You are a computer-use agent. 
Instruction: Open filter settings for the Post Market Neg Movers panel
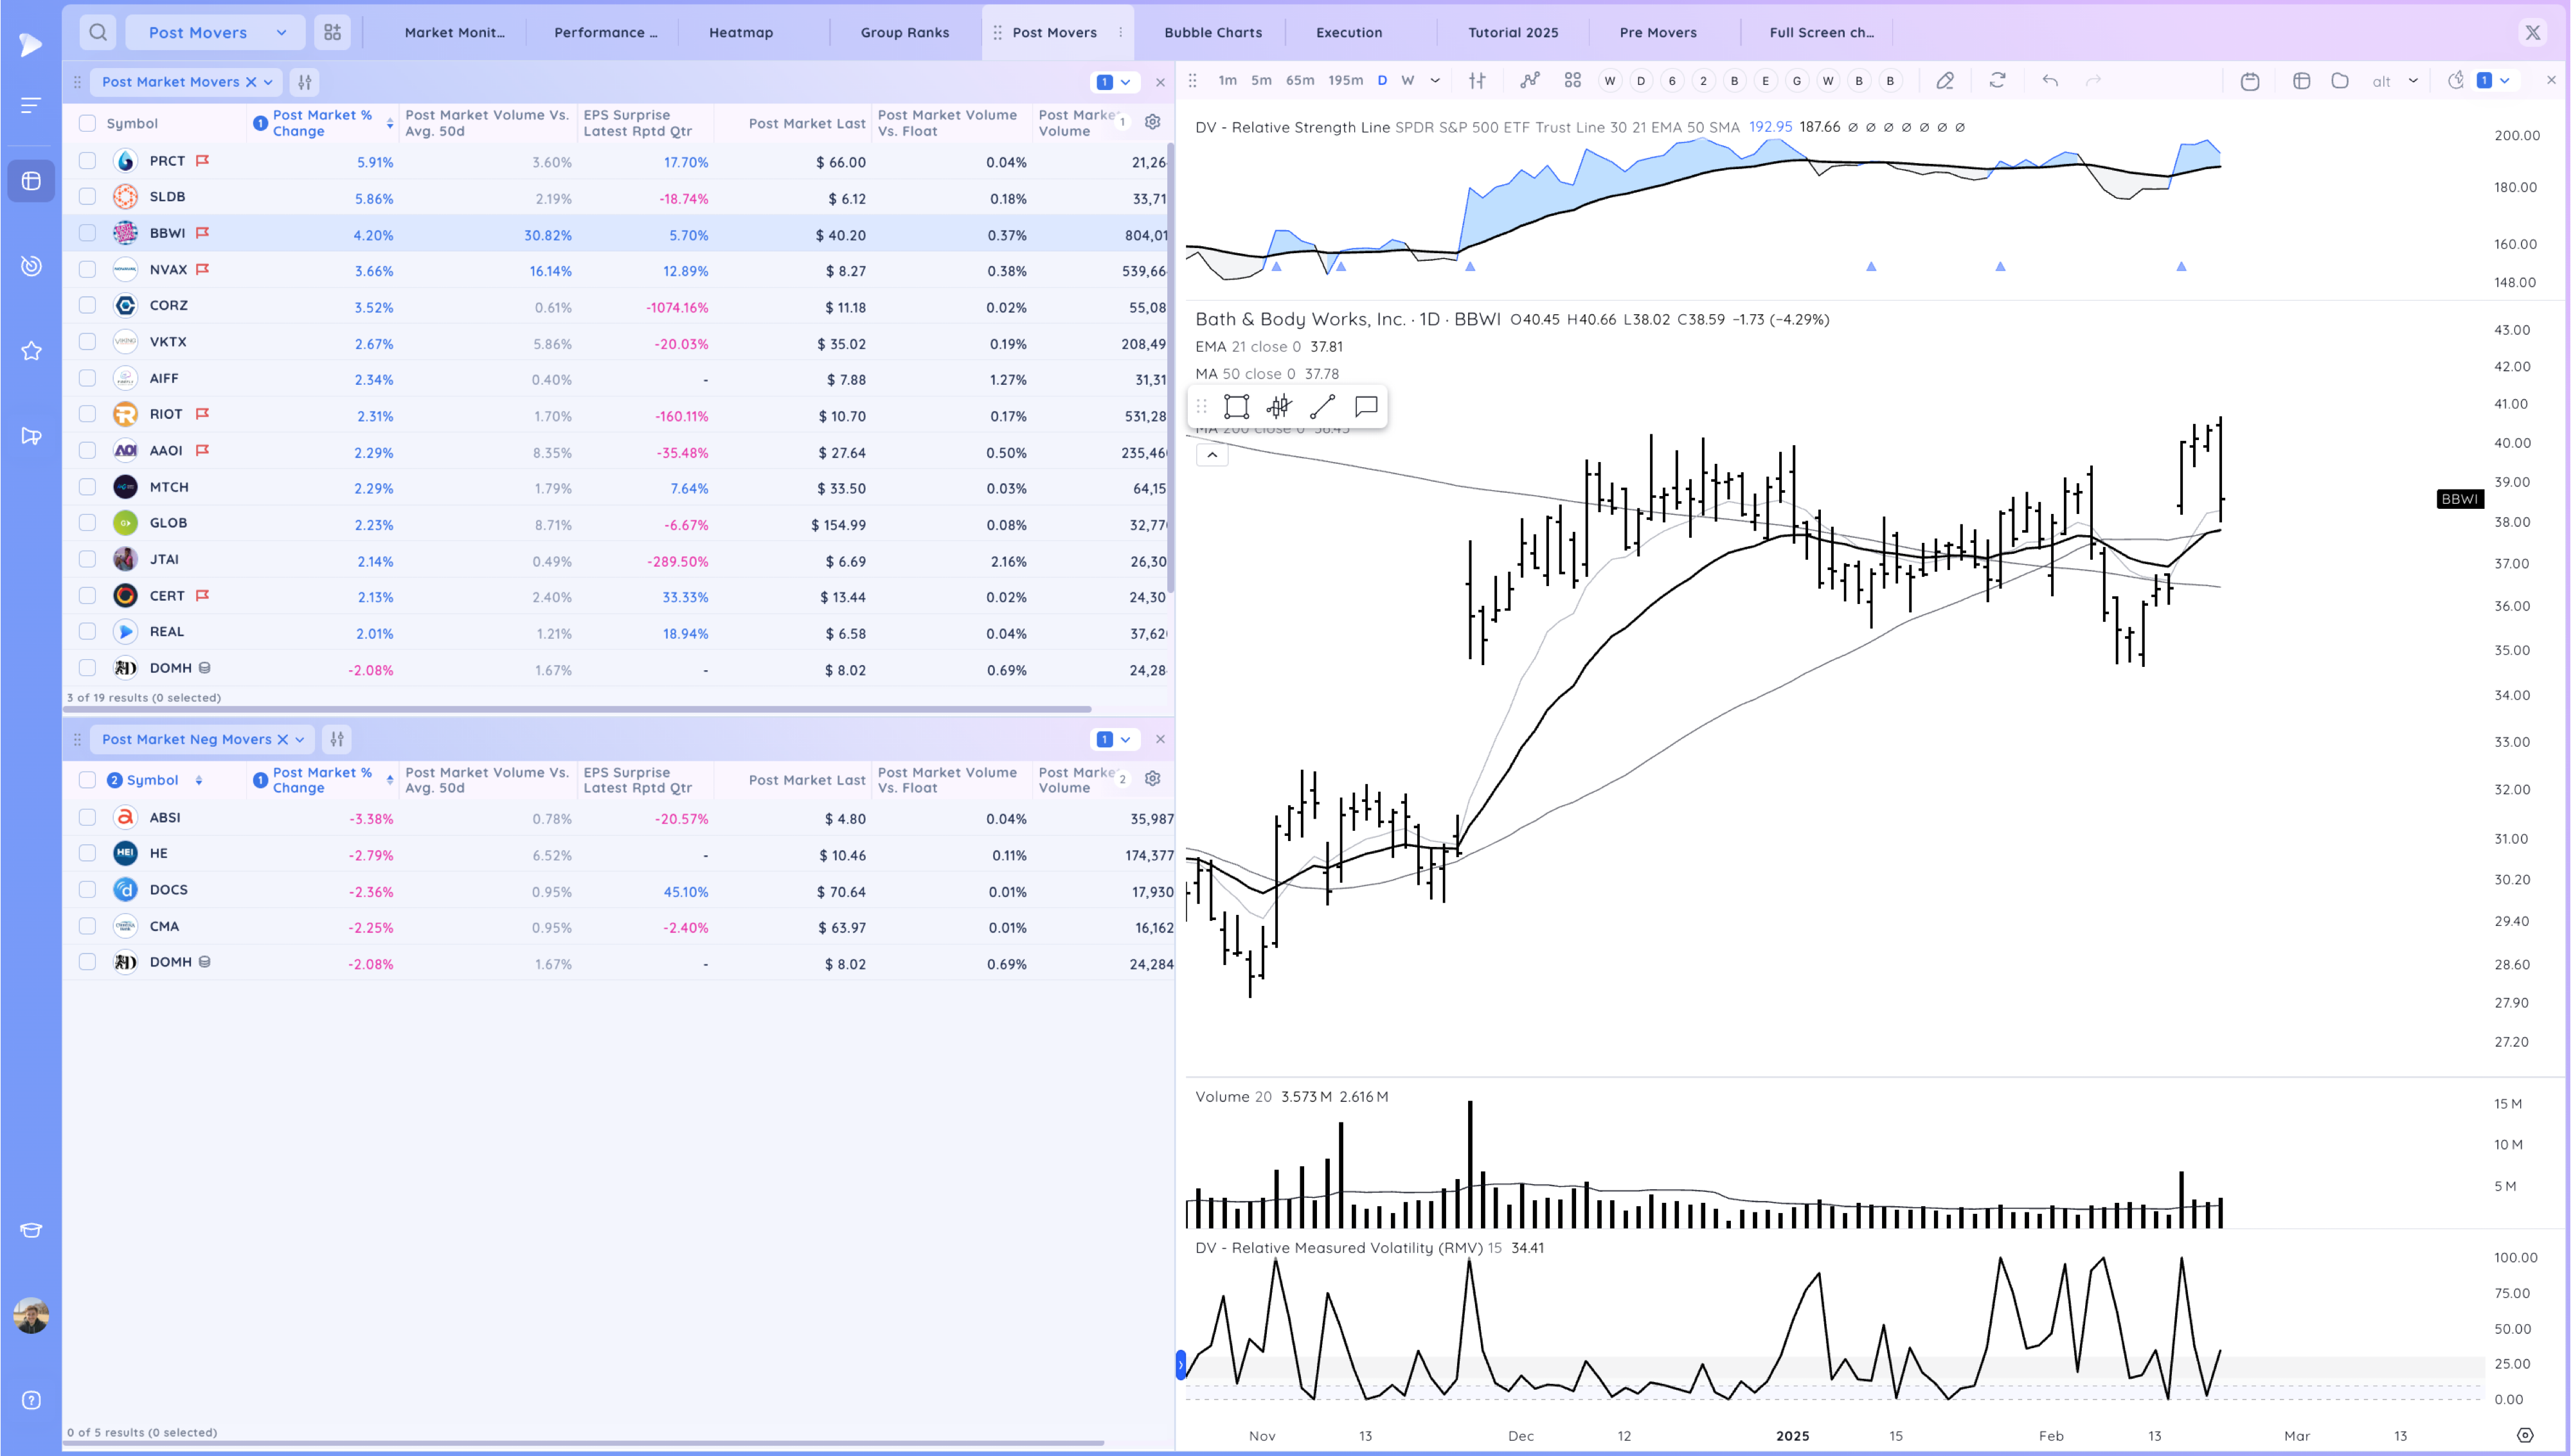337,739
